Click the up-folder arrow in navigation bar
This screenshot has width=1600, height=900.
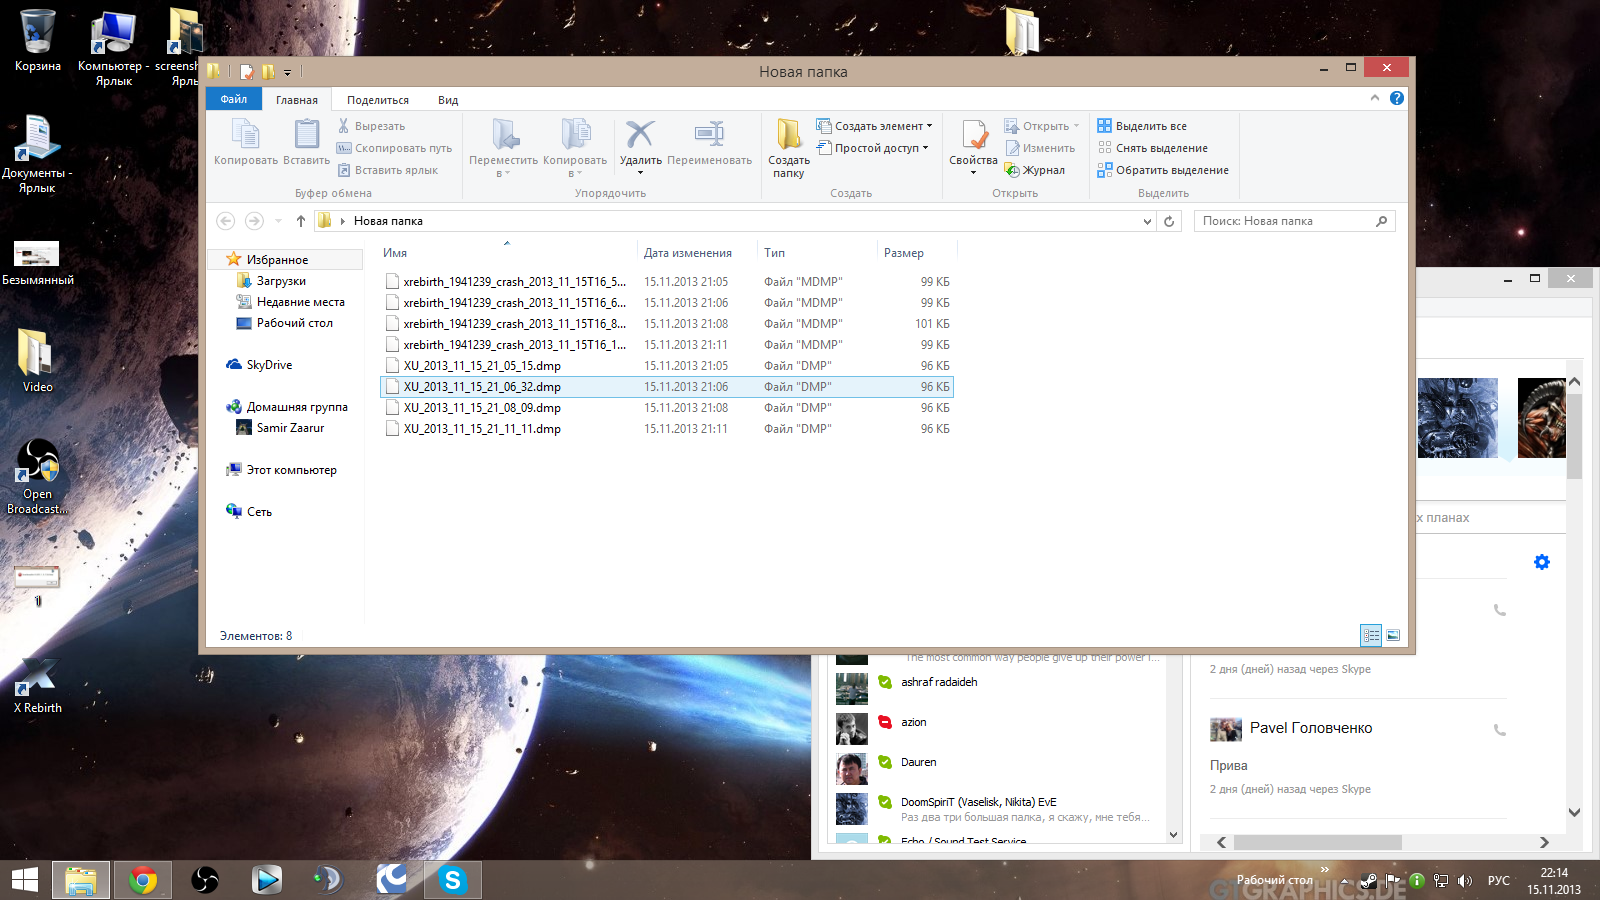click(301, 221)
